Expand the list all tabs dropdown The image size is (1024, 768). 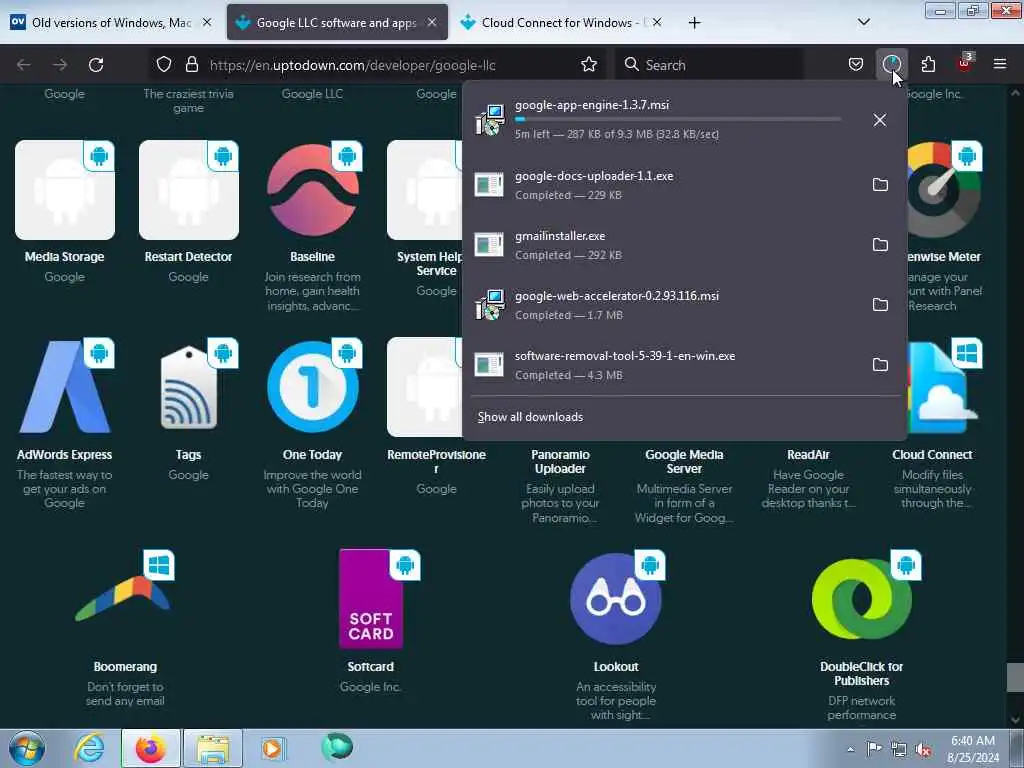863,22
